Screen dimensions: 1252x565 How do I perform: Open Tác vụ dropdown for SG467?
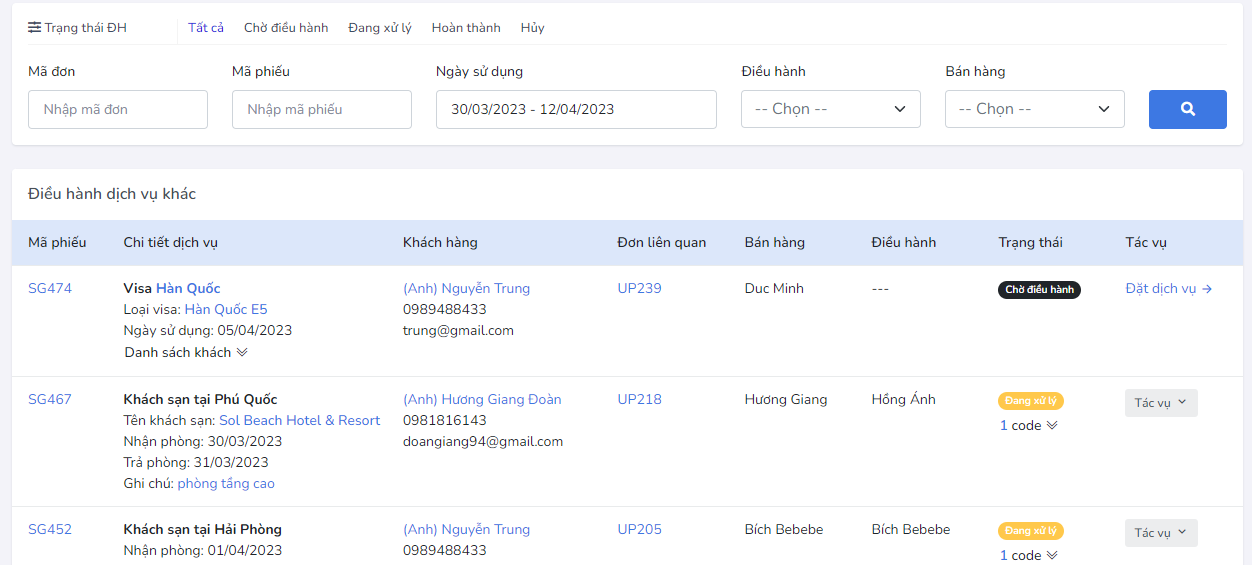pyautogui.click(x=1160, y=403)
